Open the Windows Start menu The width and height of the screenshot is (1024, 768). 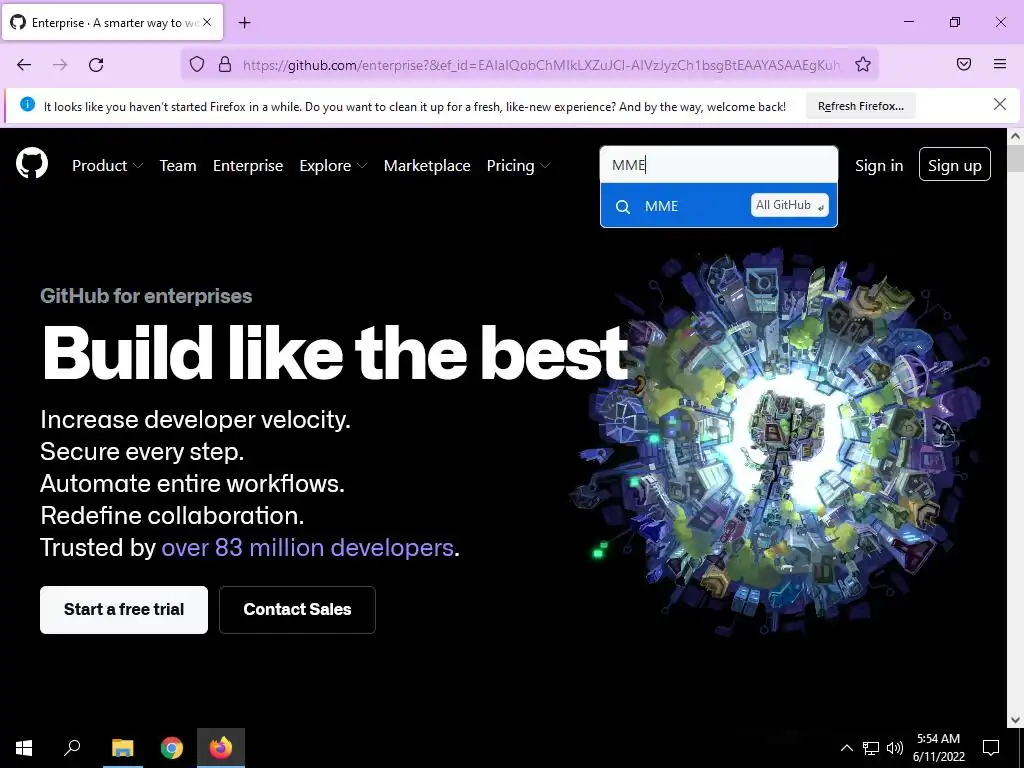(24, 748)
